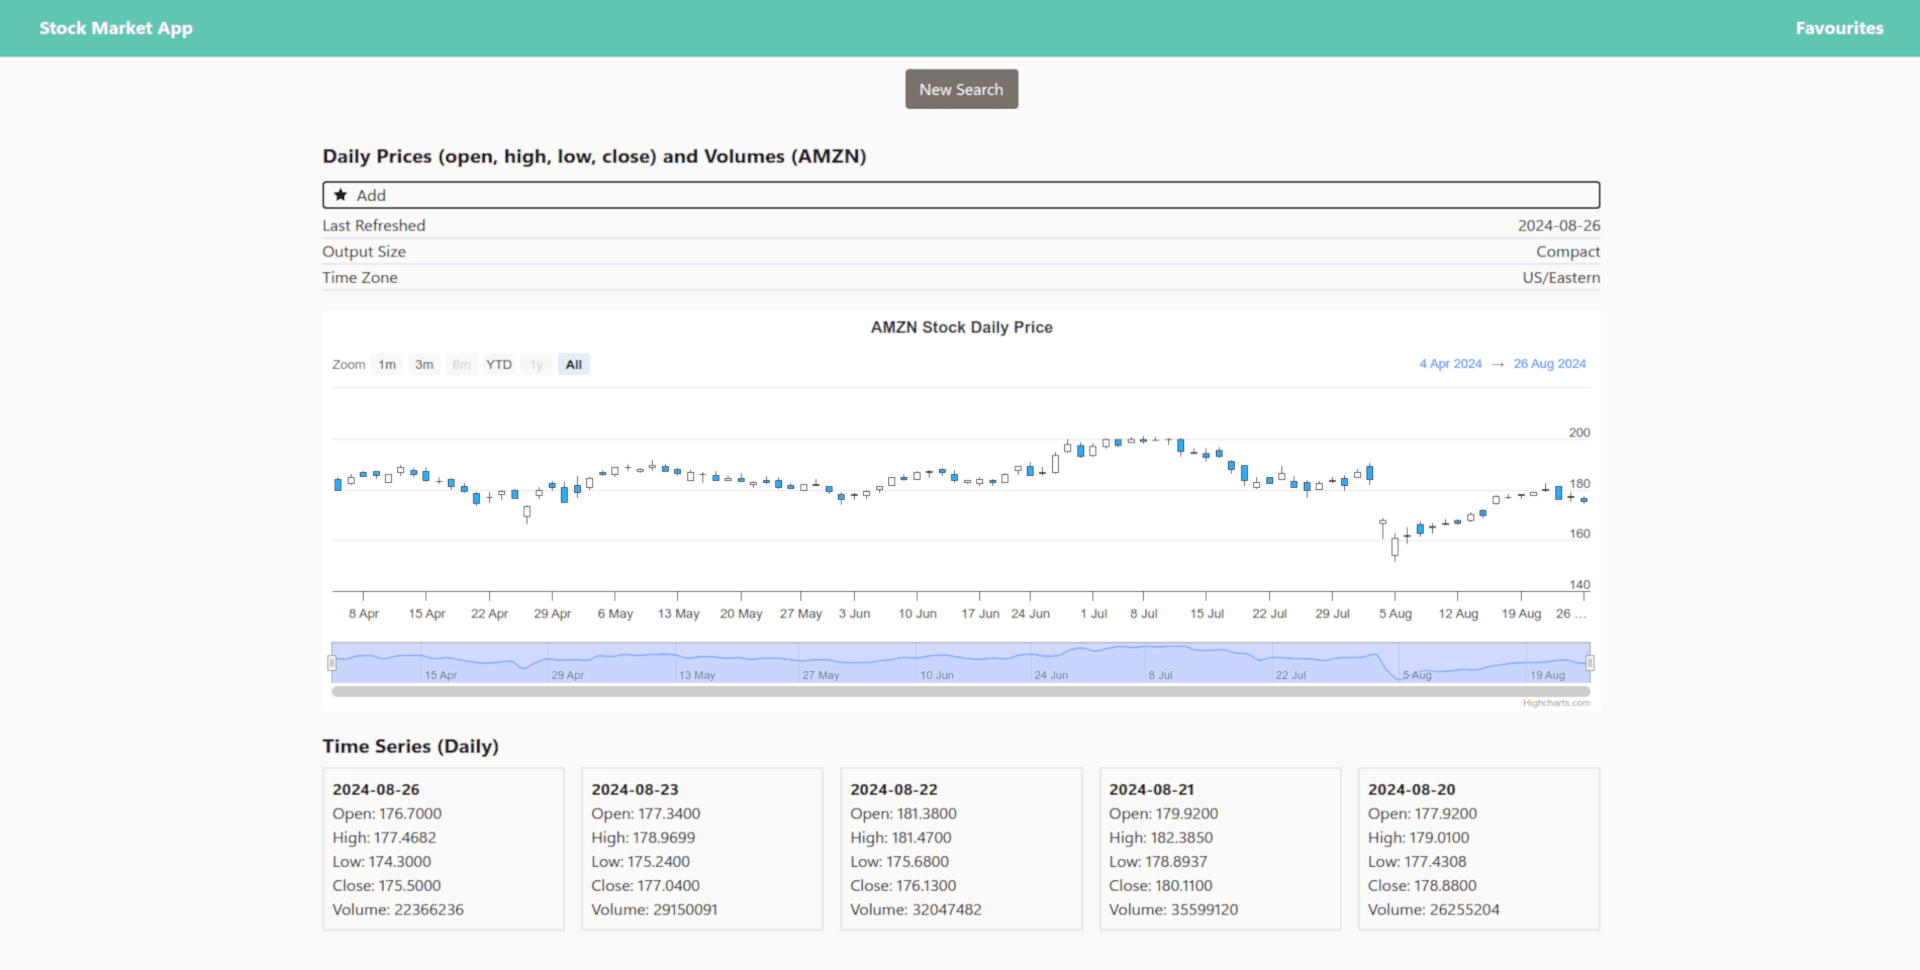This screenshot has height=970, width=1920.
Task: Click the start date 4 Apr 2024 field
Action: click(x=1450, y=363)
